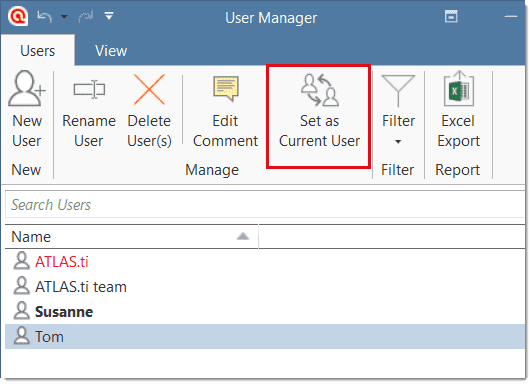Switch to the Users tab
Viewport: 532px width, 385px height.
[37, 51]
